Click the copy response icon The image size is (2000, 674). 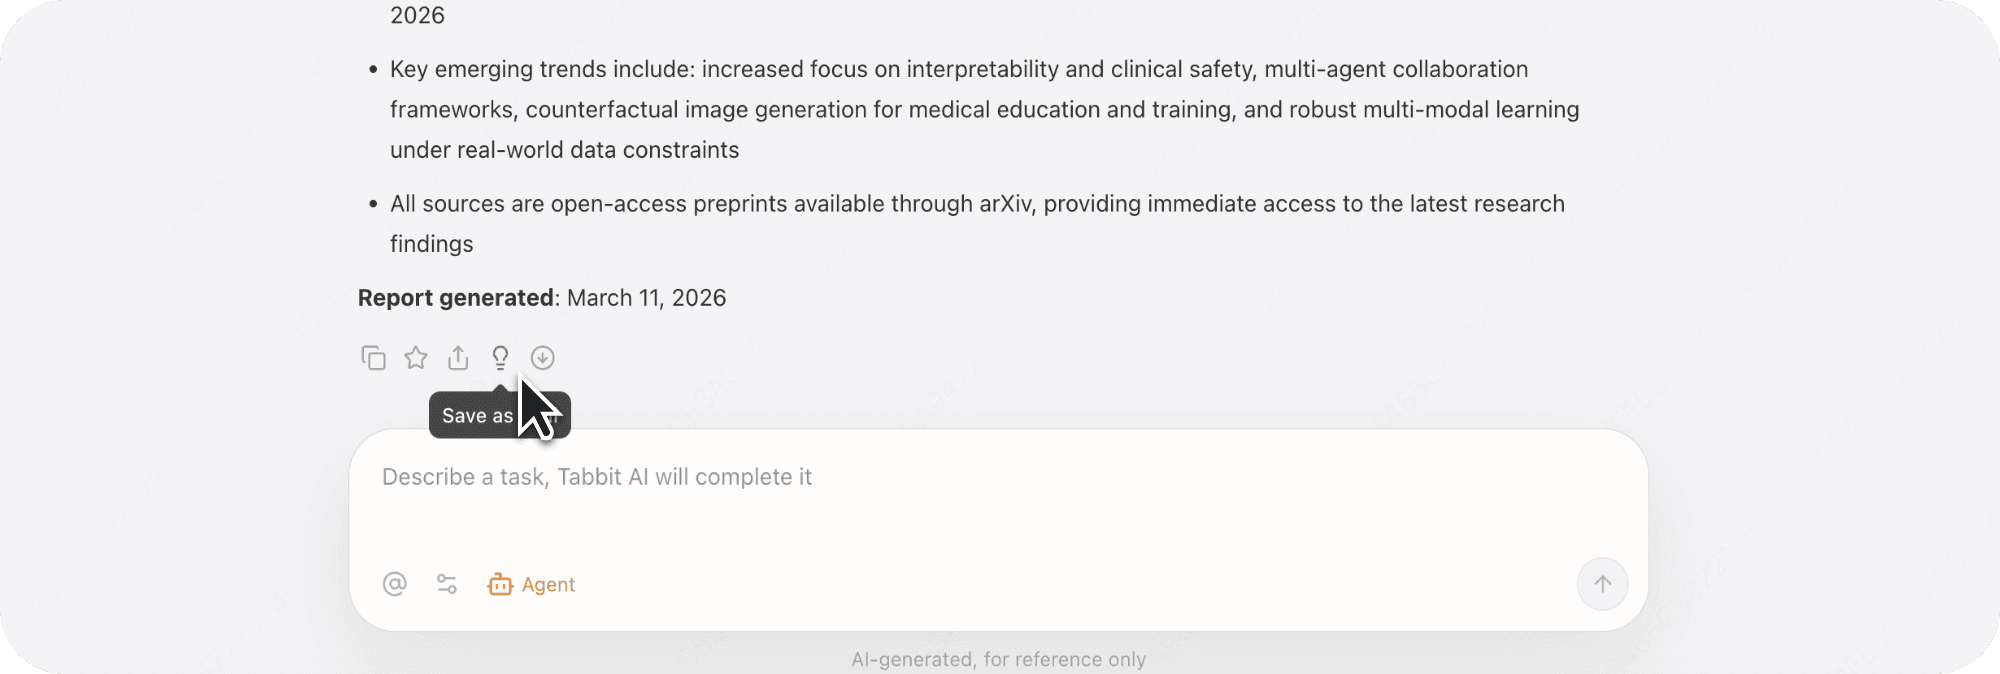coord(373,358)
